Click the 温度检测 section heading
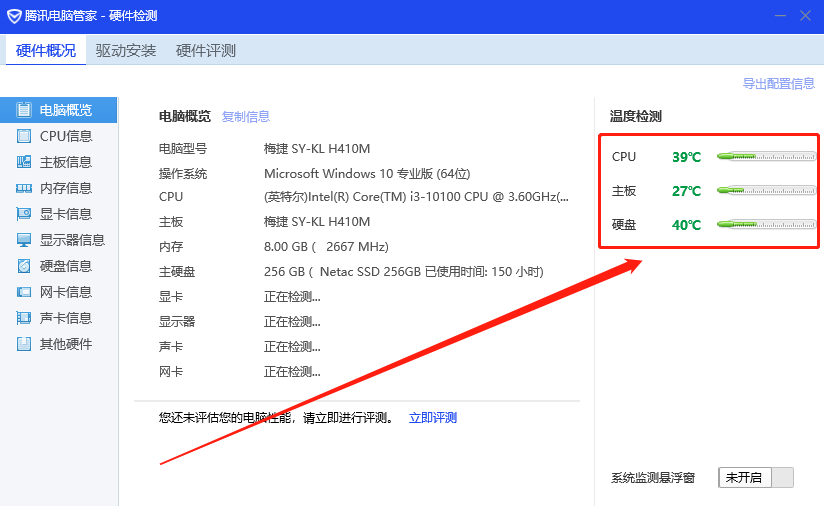This screenshot has width=824, height=506. 635,116
